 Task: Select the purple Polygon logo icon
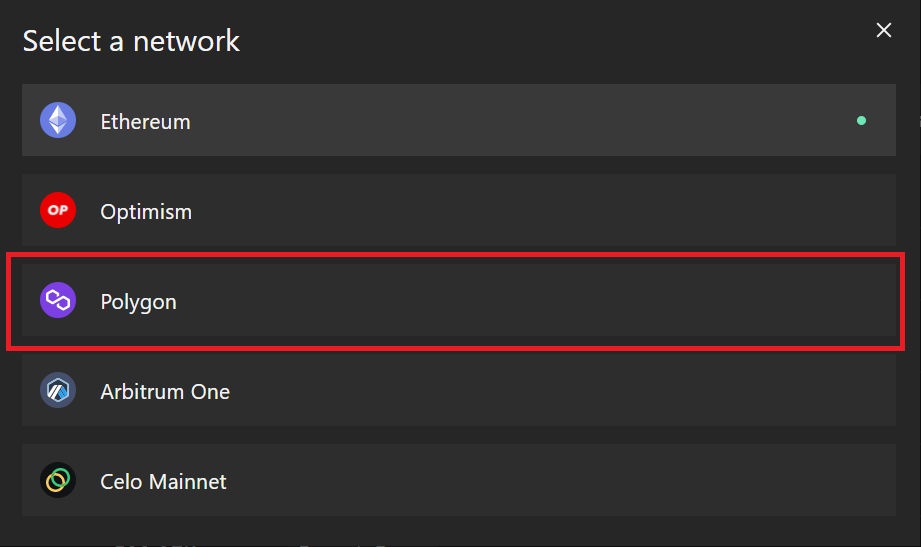pyautogui.click(x=58, y=300)
